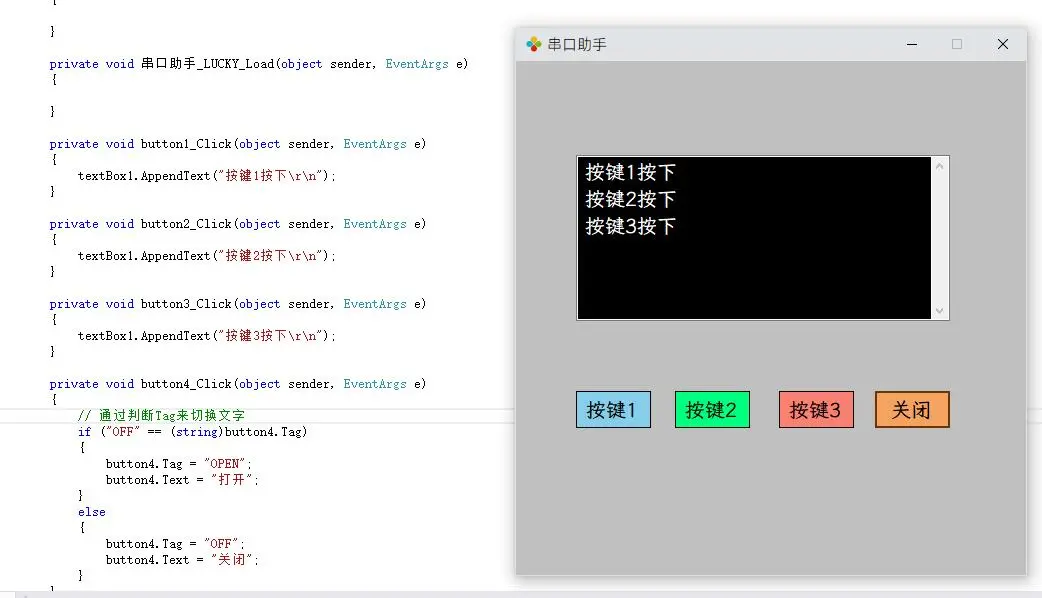Click the 按键2按下 line in output box
The image size is (1042, 598).
[631, 200]
